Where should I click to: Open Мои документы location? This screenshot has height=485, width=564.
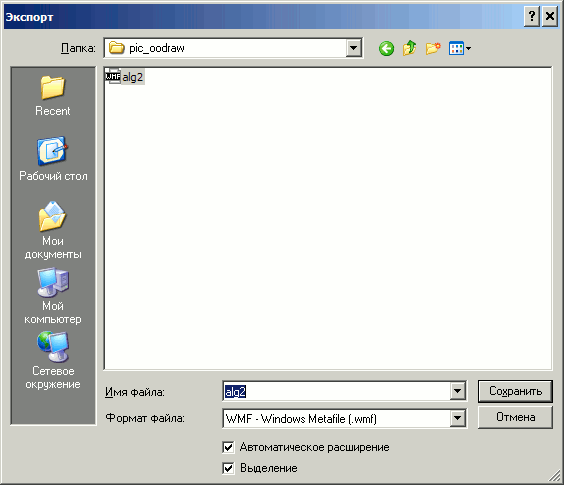pyautogui.click(x=53, y=230)
